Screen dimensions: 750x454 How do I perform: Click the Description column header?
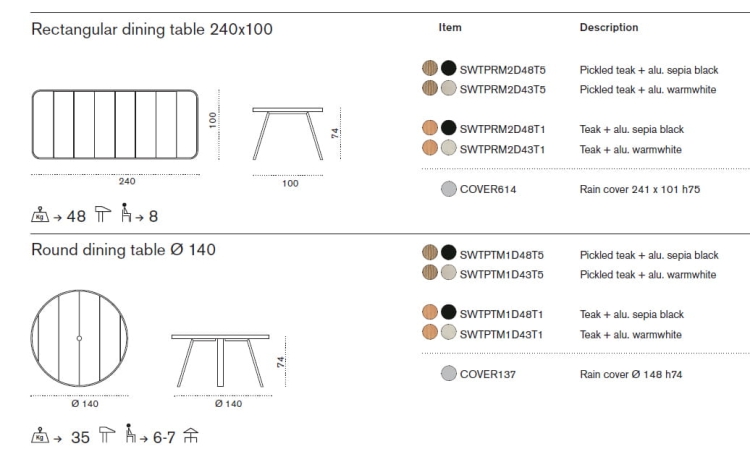[608, 28]
